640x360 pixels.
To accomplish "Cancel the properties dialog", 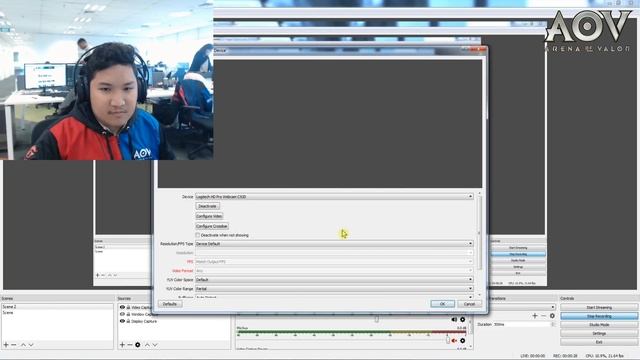I will [469, 304].
